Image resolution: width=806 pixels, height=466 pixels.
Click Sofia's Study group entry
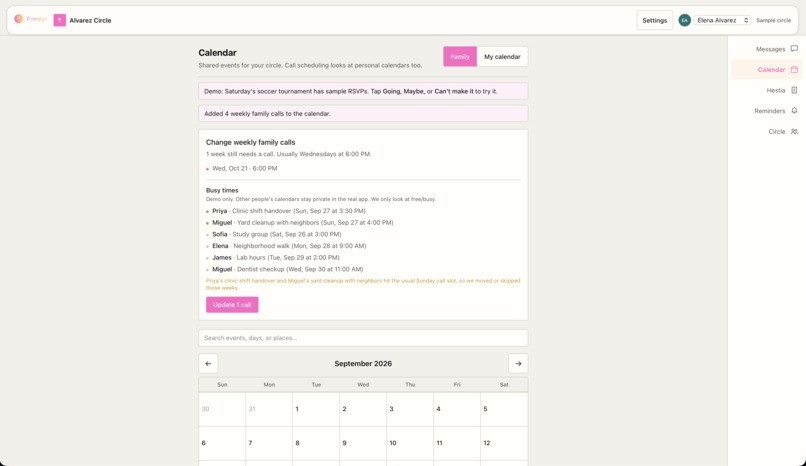point(277,234)
